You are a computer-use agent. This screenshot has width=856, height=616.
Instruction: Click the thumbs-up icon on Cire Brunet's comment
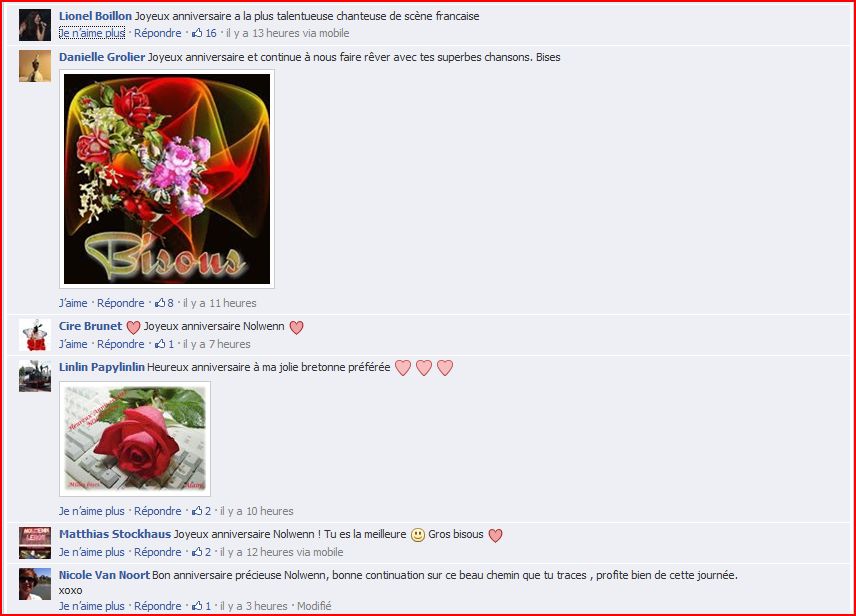coord(160,343)
